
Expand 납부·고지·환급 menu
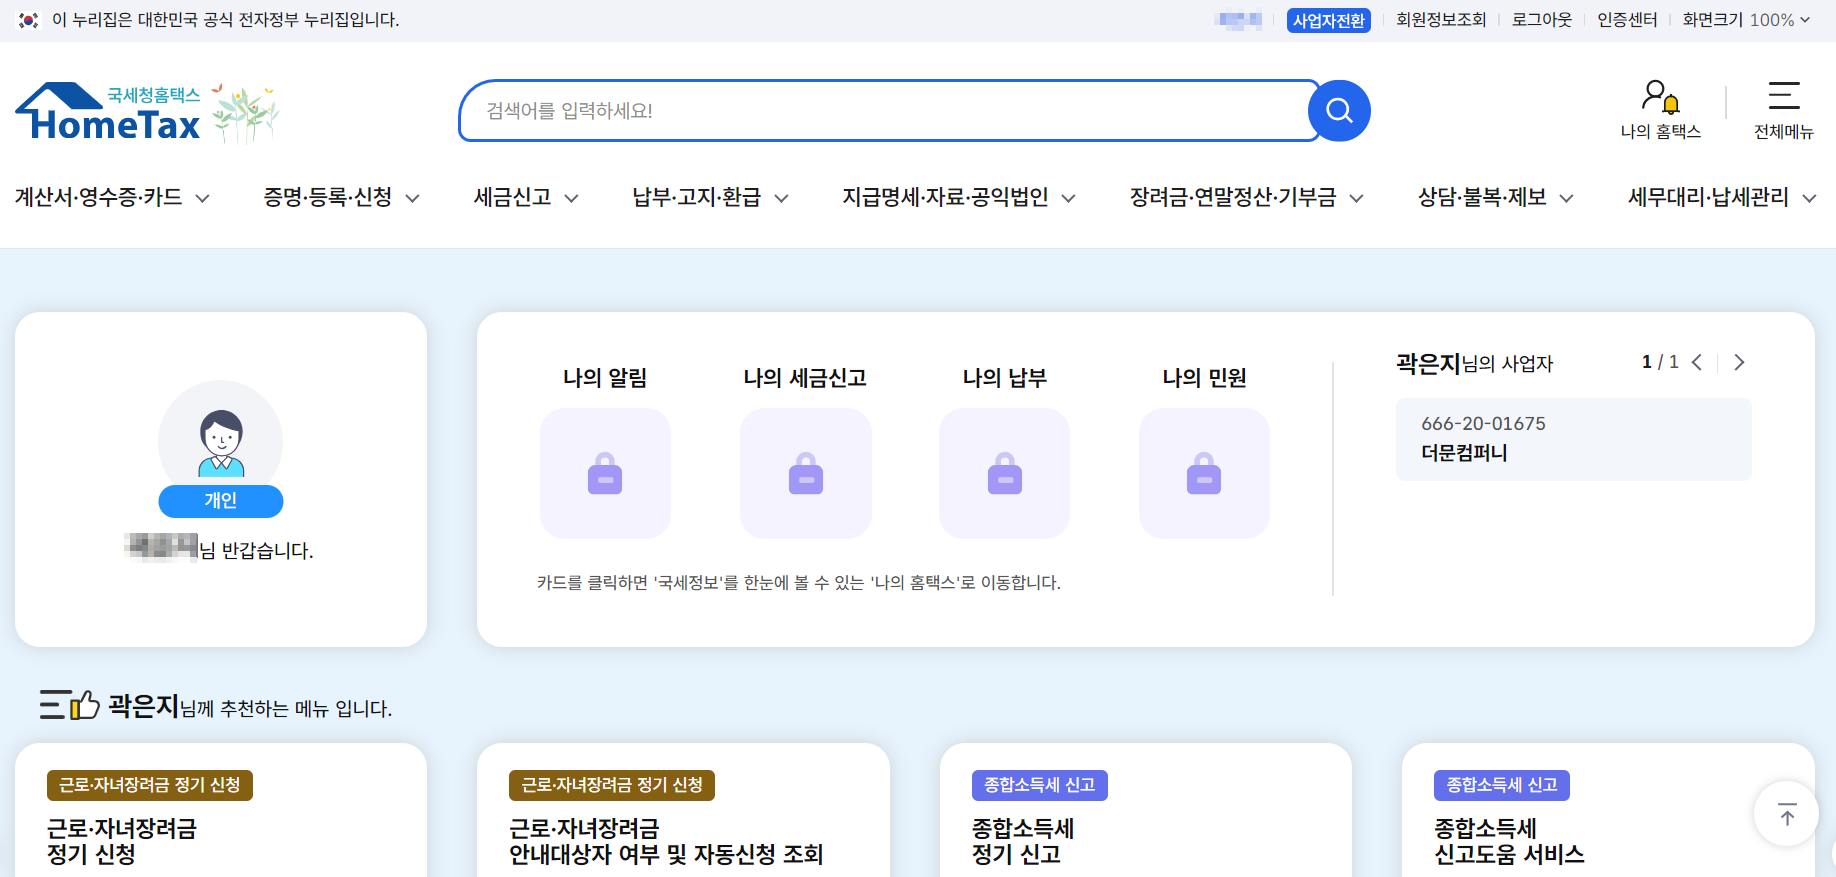pyautogui.click(x=710, y=198)
